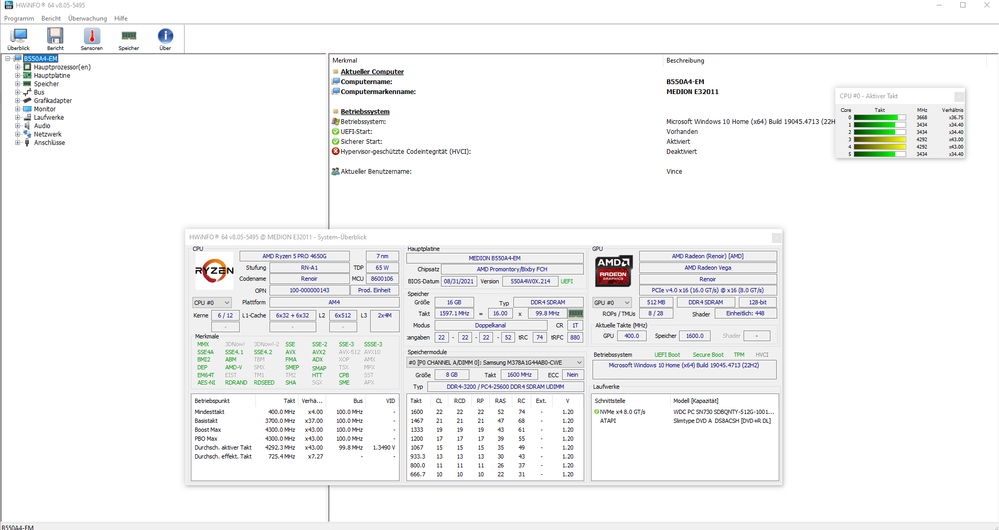Click the Boost Max row in Betriebspunkt table
The image size is (999, 530).
pyautogui.click(x=294, y=430)
